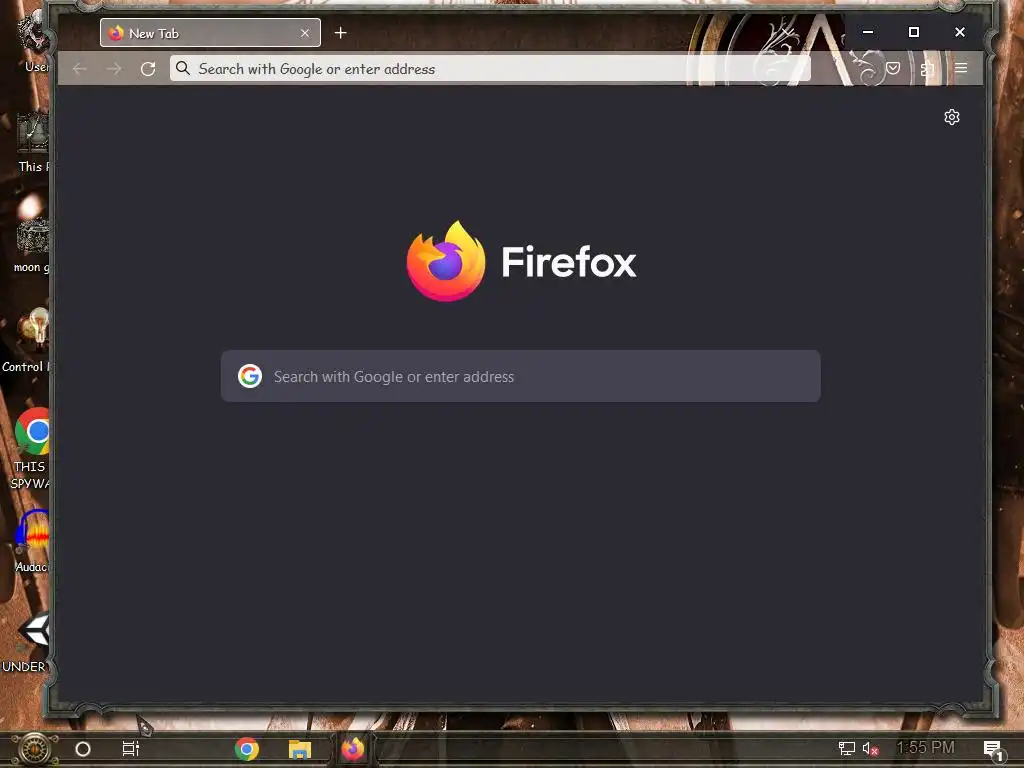Maximize the Firefox window

pos(914,32)
